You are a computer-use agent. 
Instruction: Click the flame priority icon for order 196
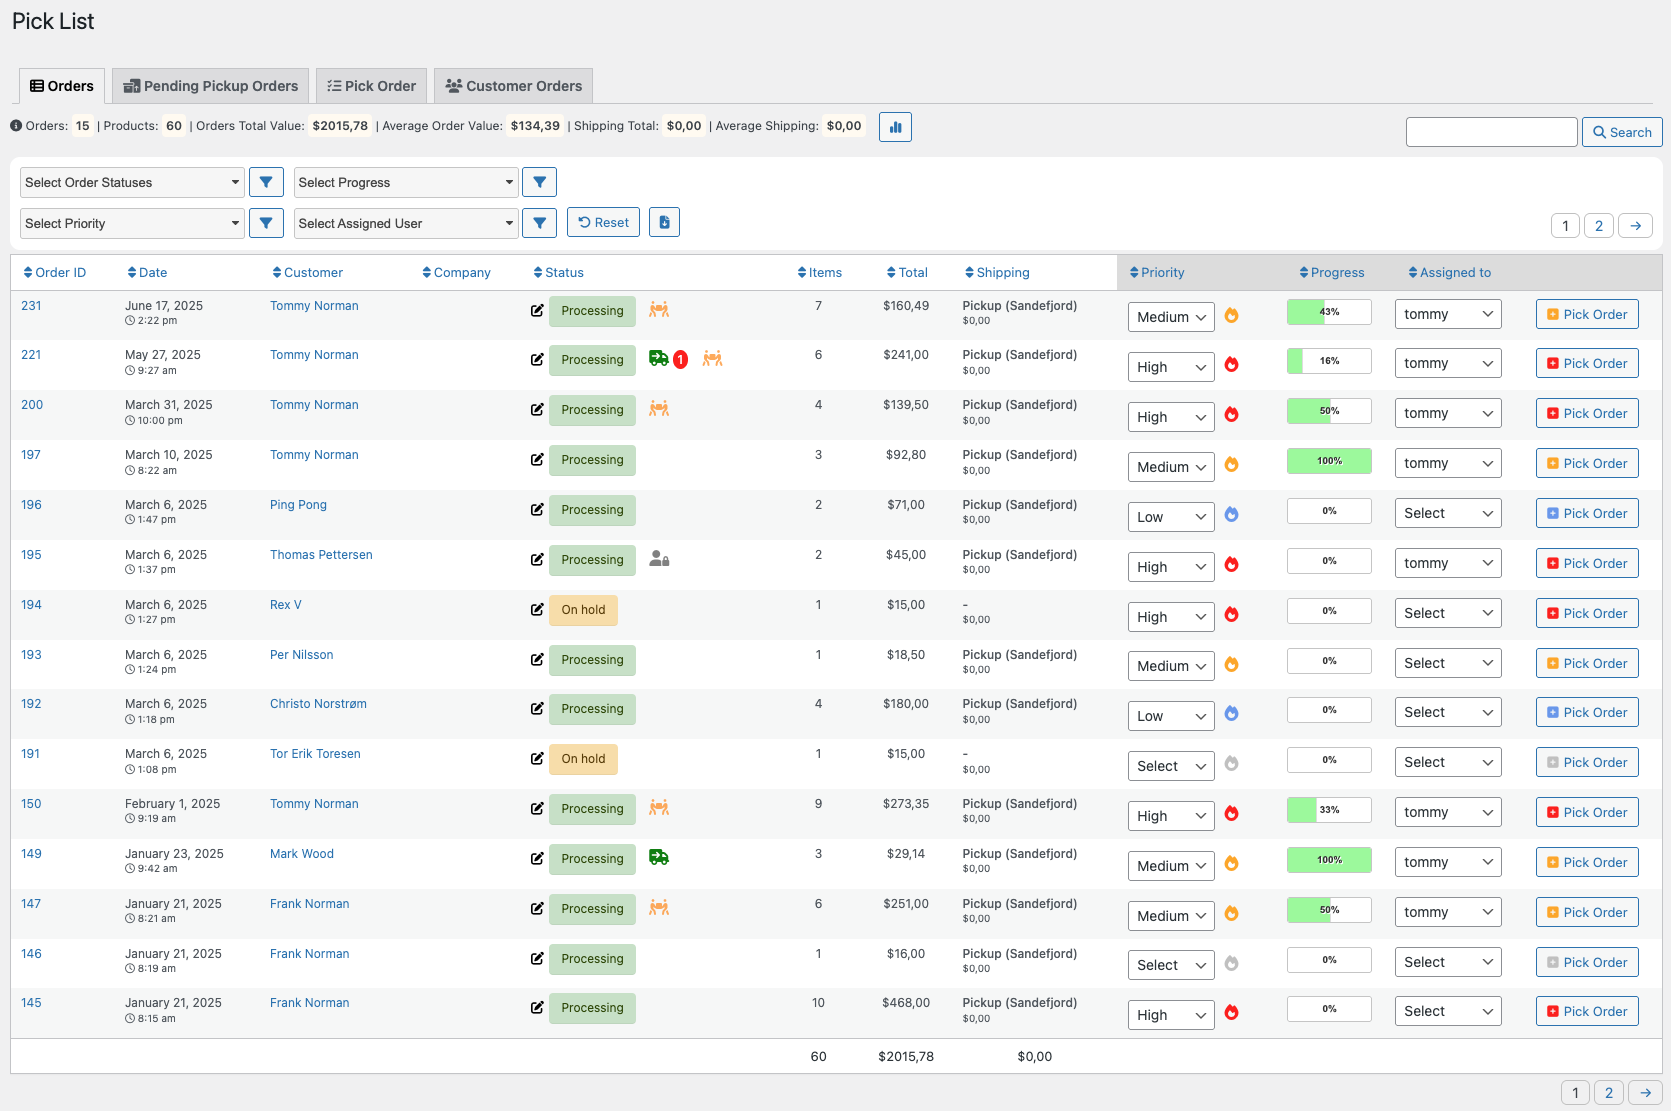[x=1232, y=515]
